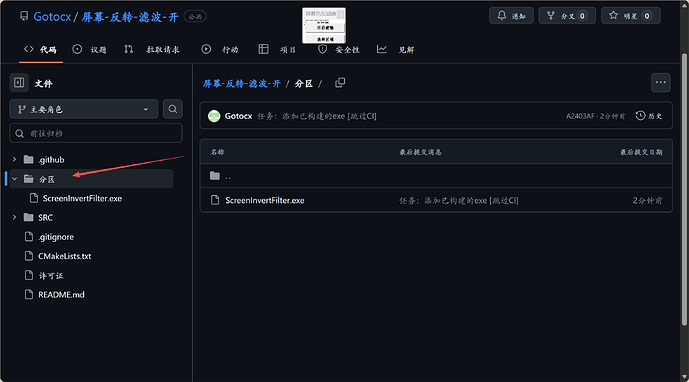Click the folder icon of the '..' row
The image size is (689, 382).
pyautogui.click(x=215, y=176)
